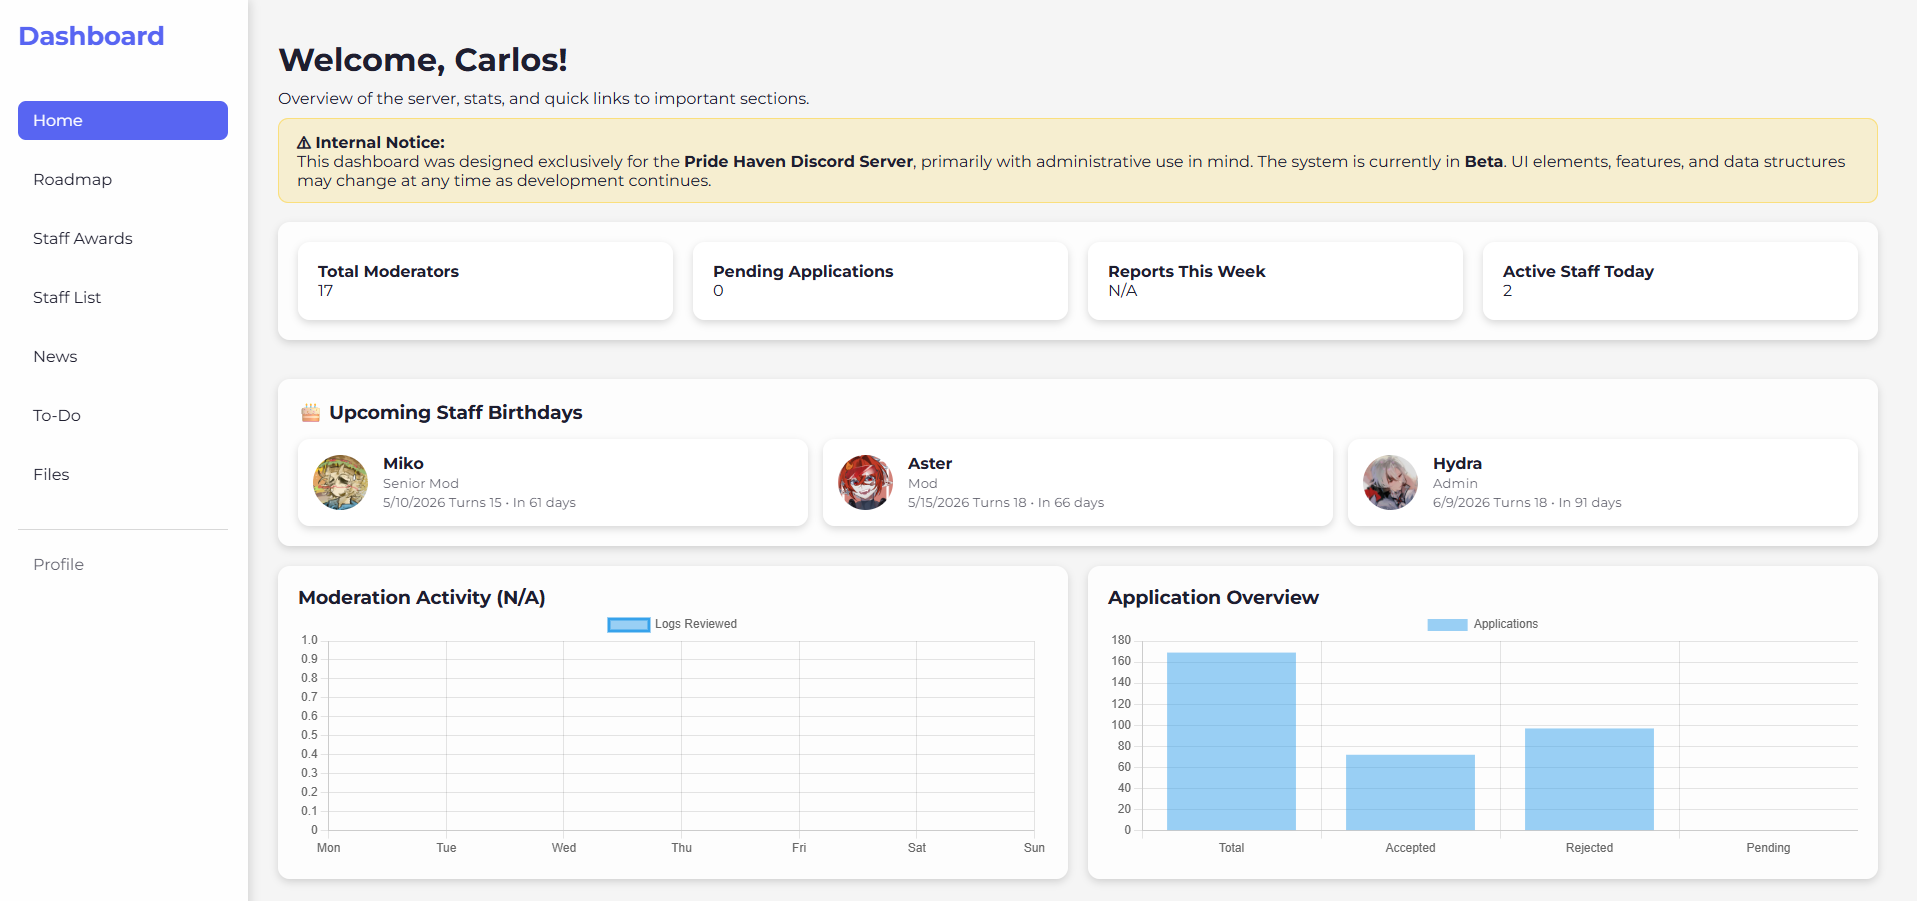This screenshot has height=901, width=1917.
Task: Click the Rejected bar in chart
Action: click(1589, 780)
